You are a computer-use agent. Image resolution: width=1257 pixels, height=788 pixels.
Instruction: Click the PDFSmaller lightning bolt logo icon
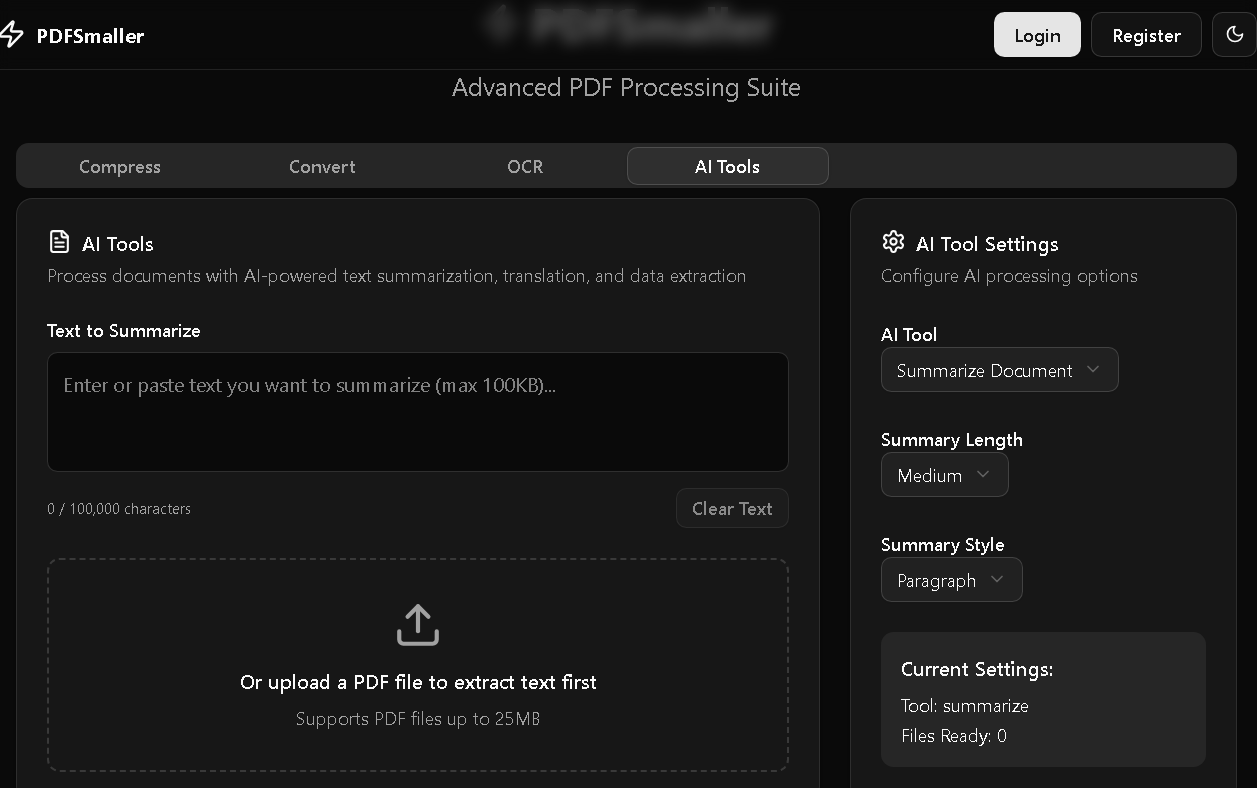[x=14, y=34]
